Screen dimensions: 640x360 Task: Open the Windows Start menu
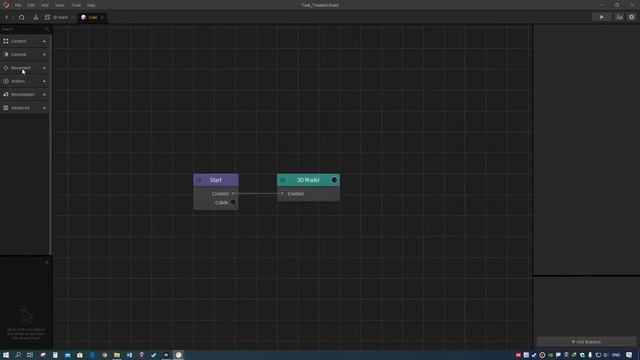[x=6, y=355]
